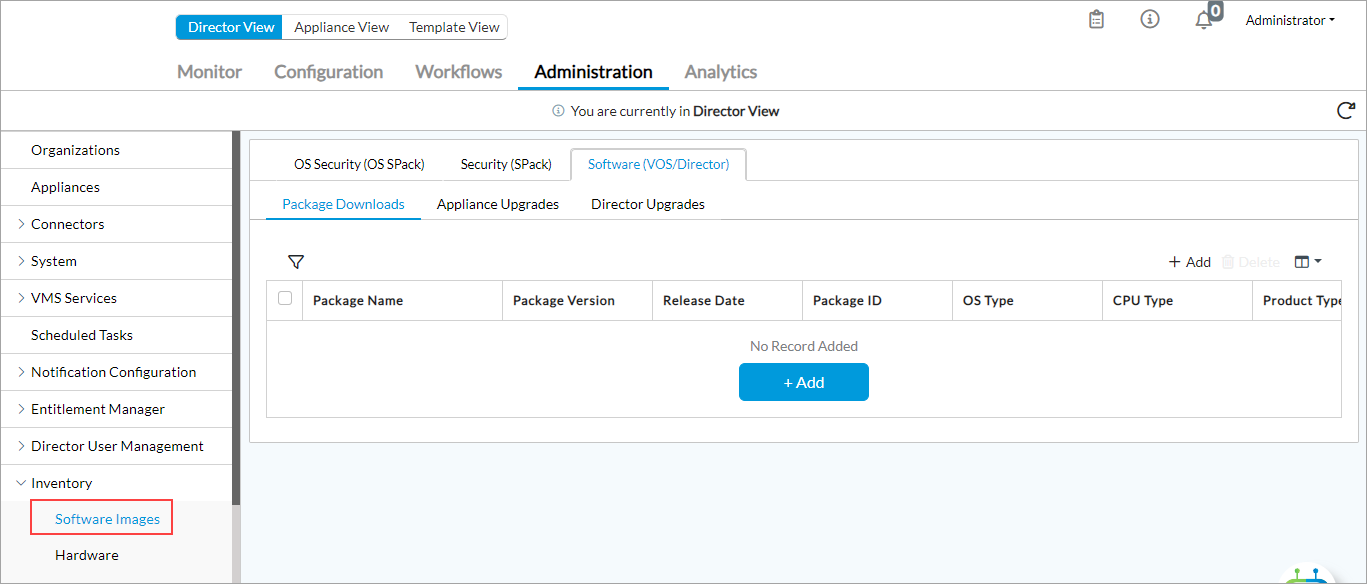Switch to Appliance View
This screenshot has height=584, width=1367.
point(341,27)
